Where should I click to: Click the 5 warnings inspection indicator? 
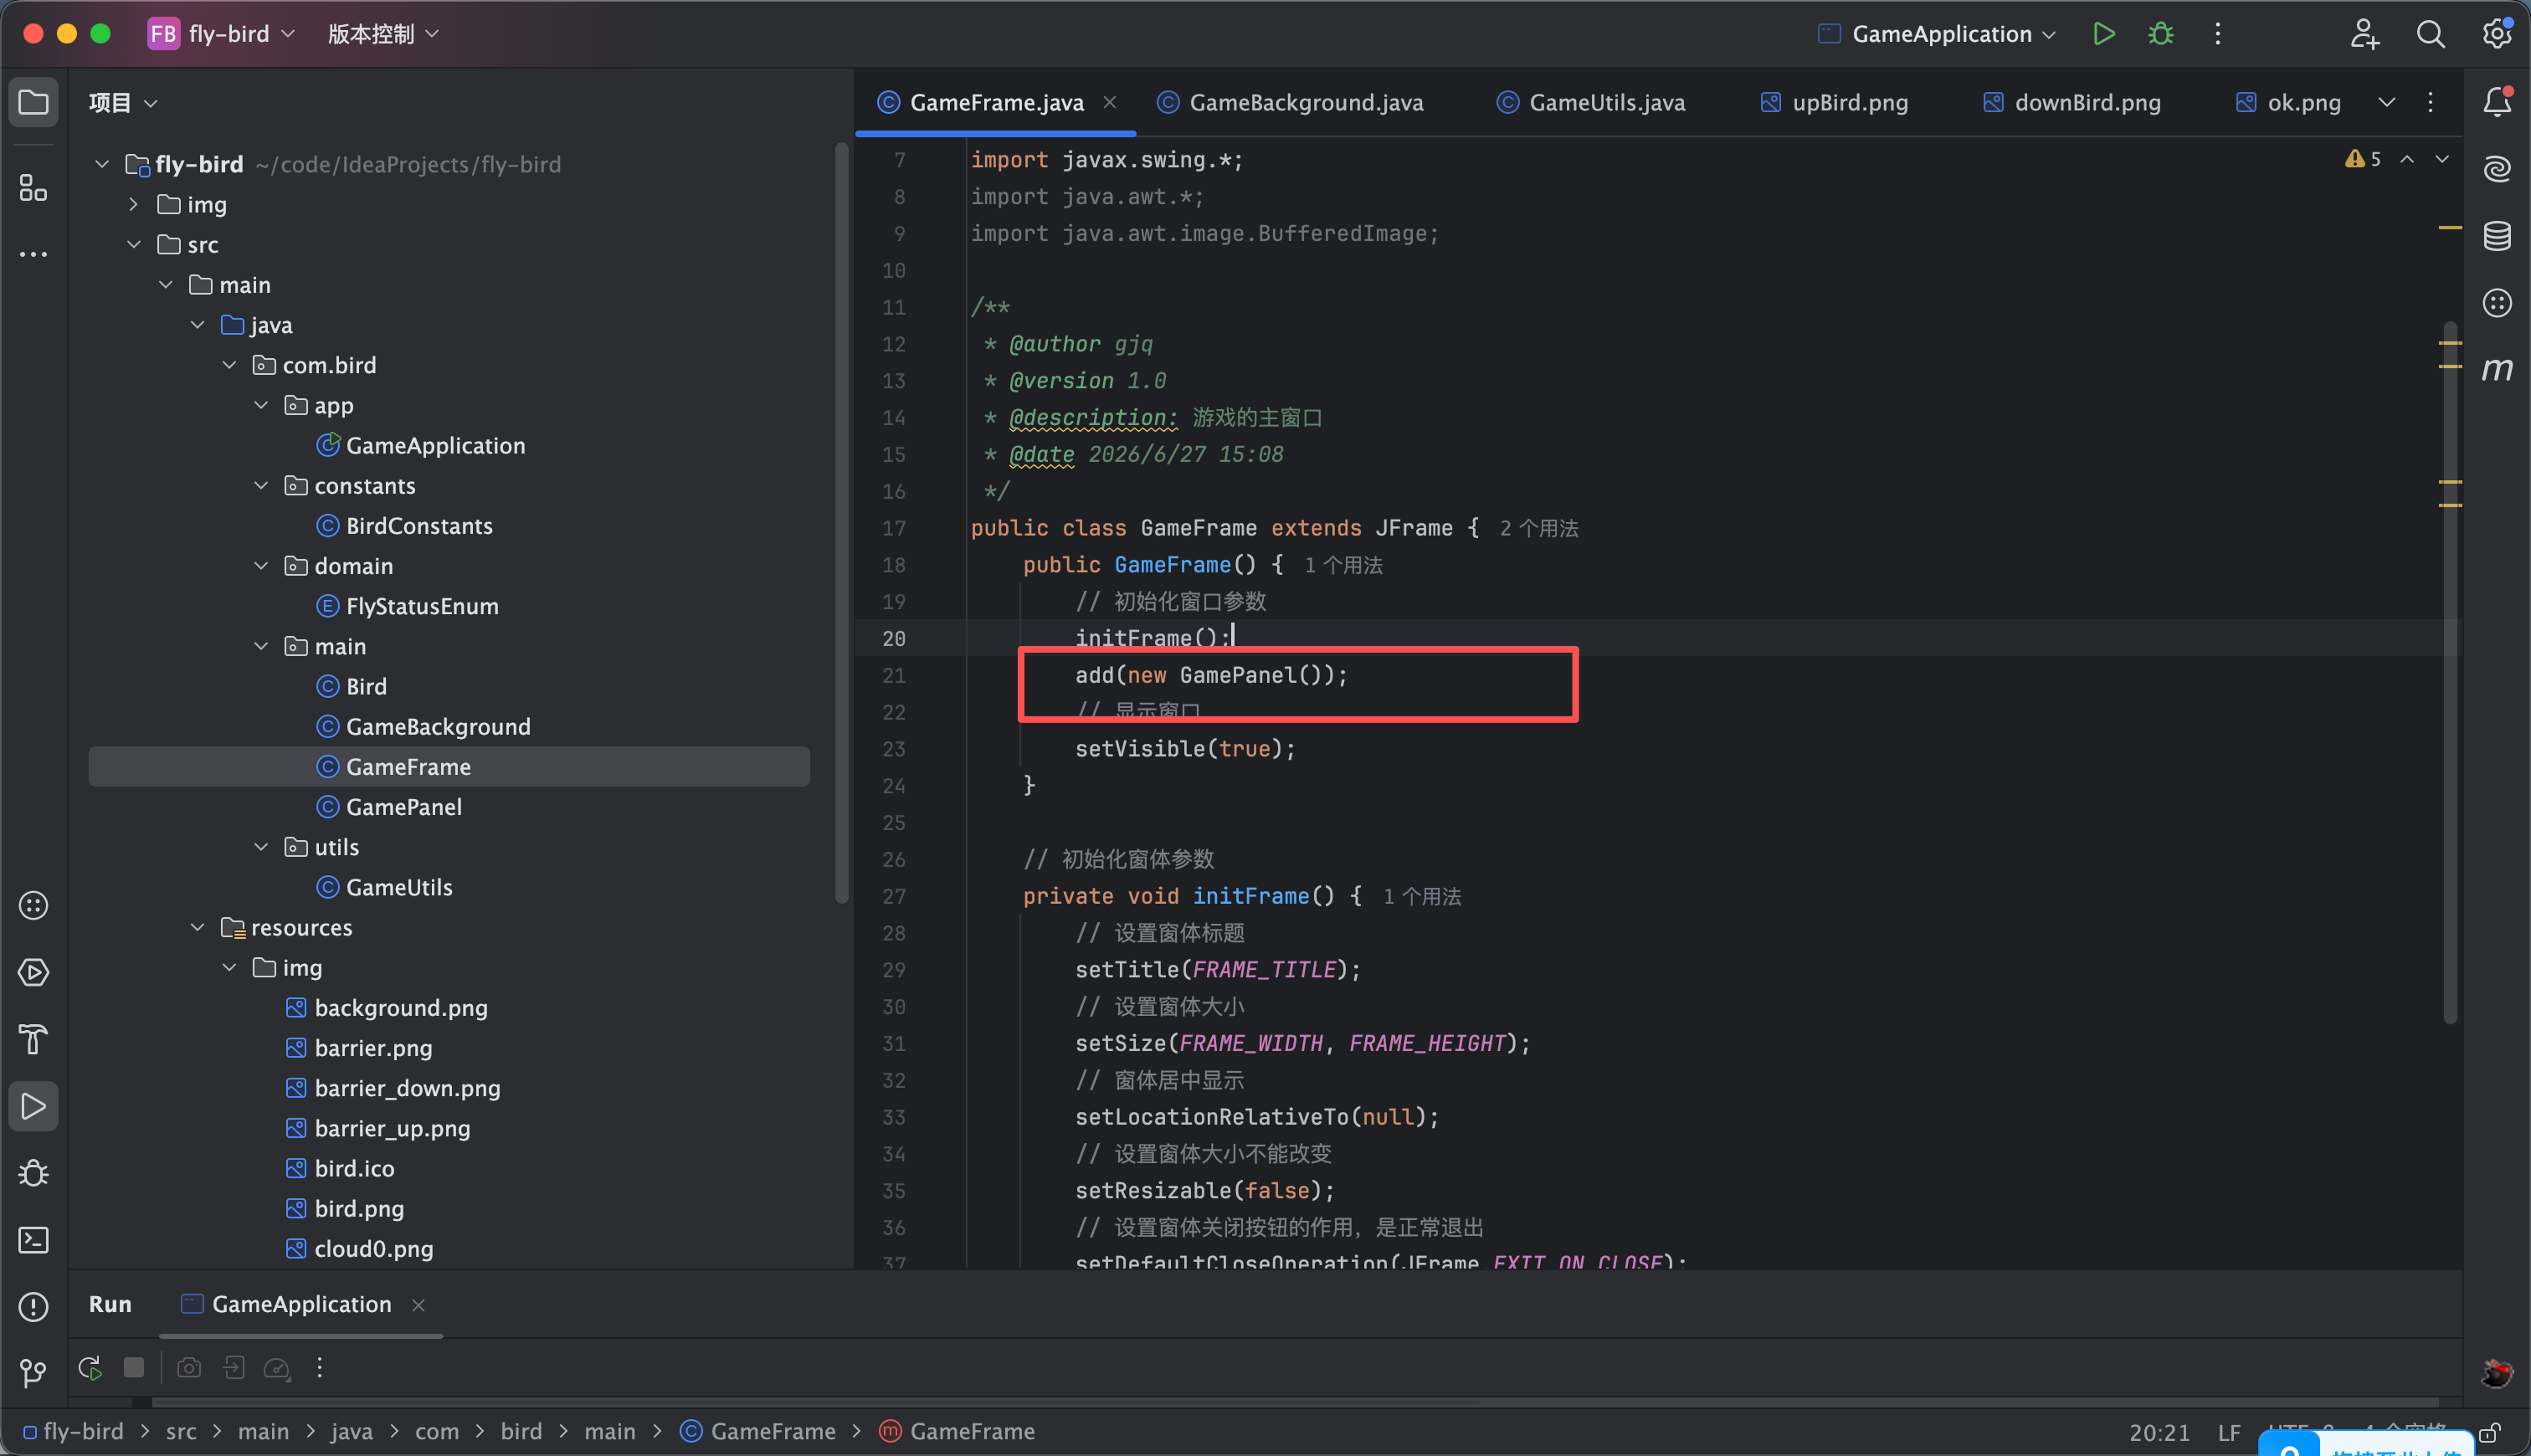(x=2363, y=159)
